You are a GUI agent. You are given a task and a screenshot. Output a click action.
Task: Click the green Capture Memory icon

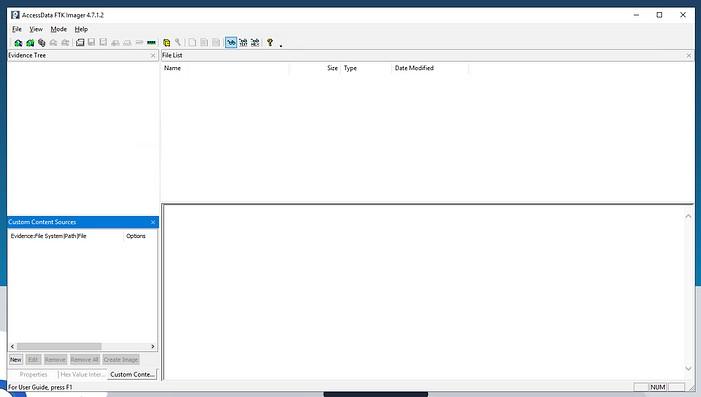pyautogui.click(x=152, y=42)
